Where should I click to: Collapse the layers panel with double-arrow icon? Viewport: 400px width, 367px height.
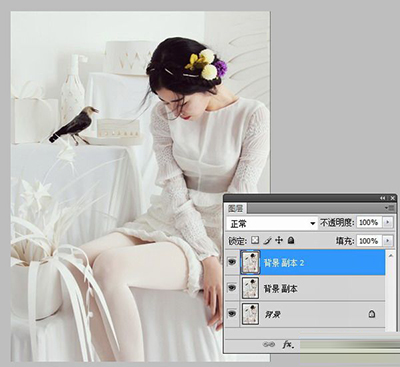(x=382, y=198)
